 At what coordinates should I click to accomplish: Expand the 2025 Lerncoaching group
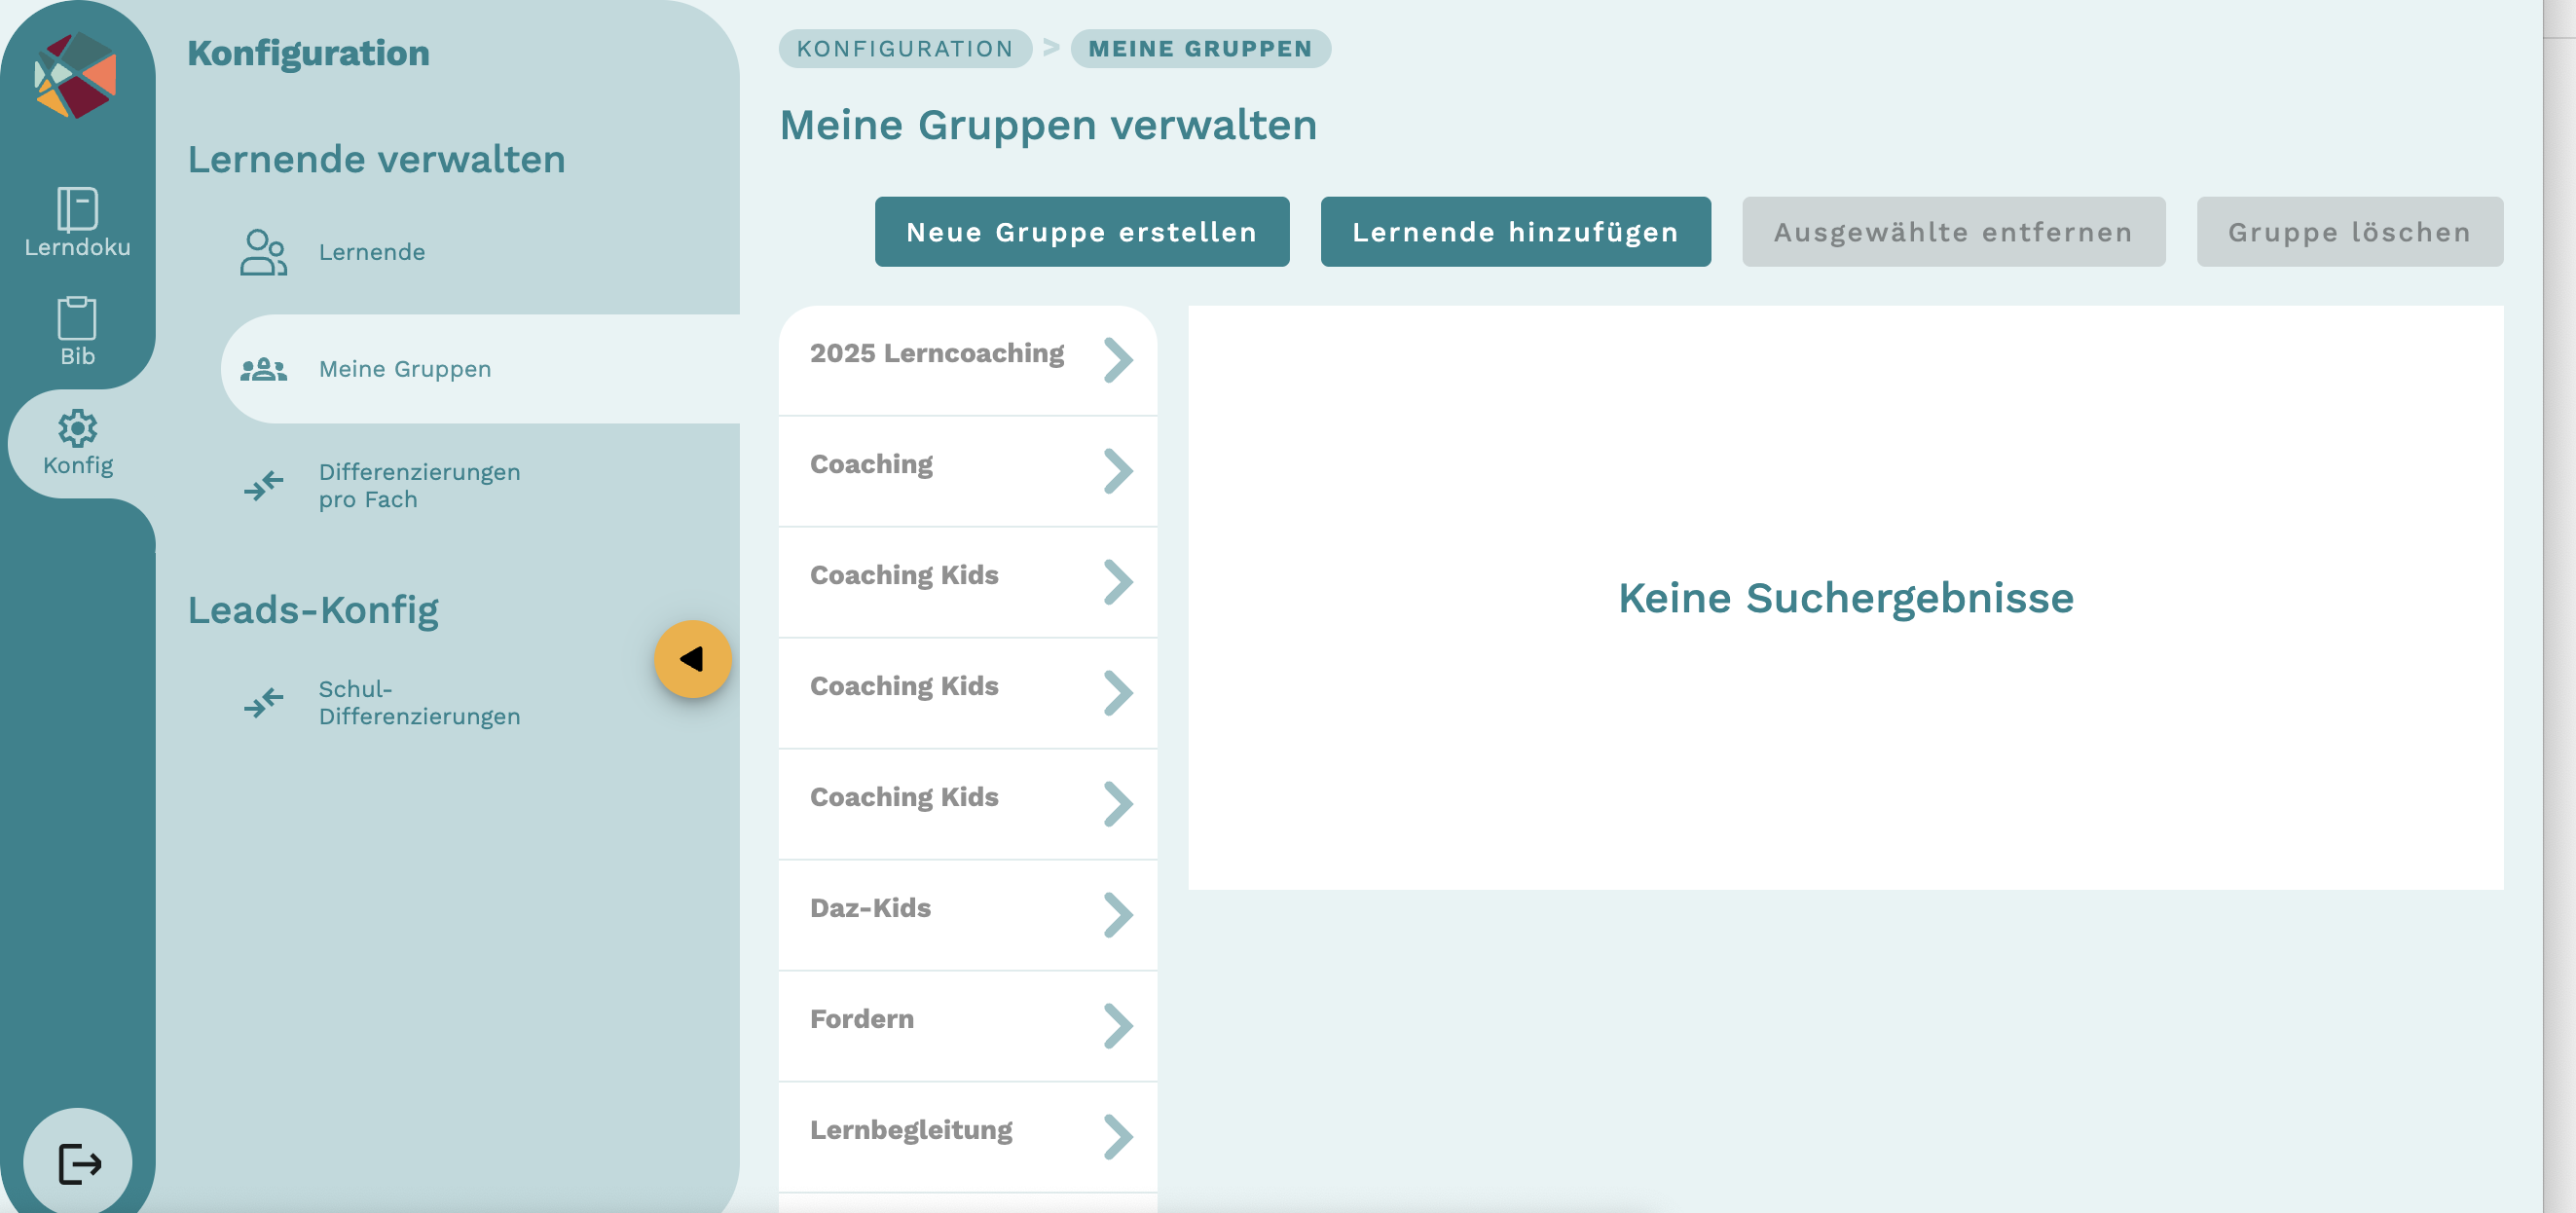[x=1119, y=360]
